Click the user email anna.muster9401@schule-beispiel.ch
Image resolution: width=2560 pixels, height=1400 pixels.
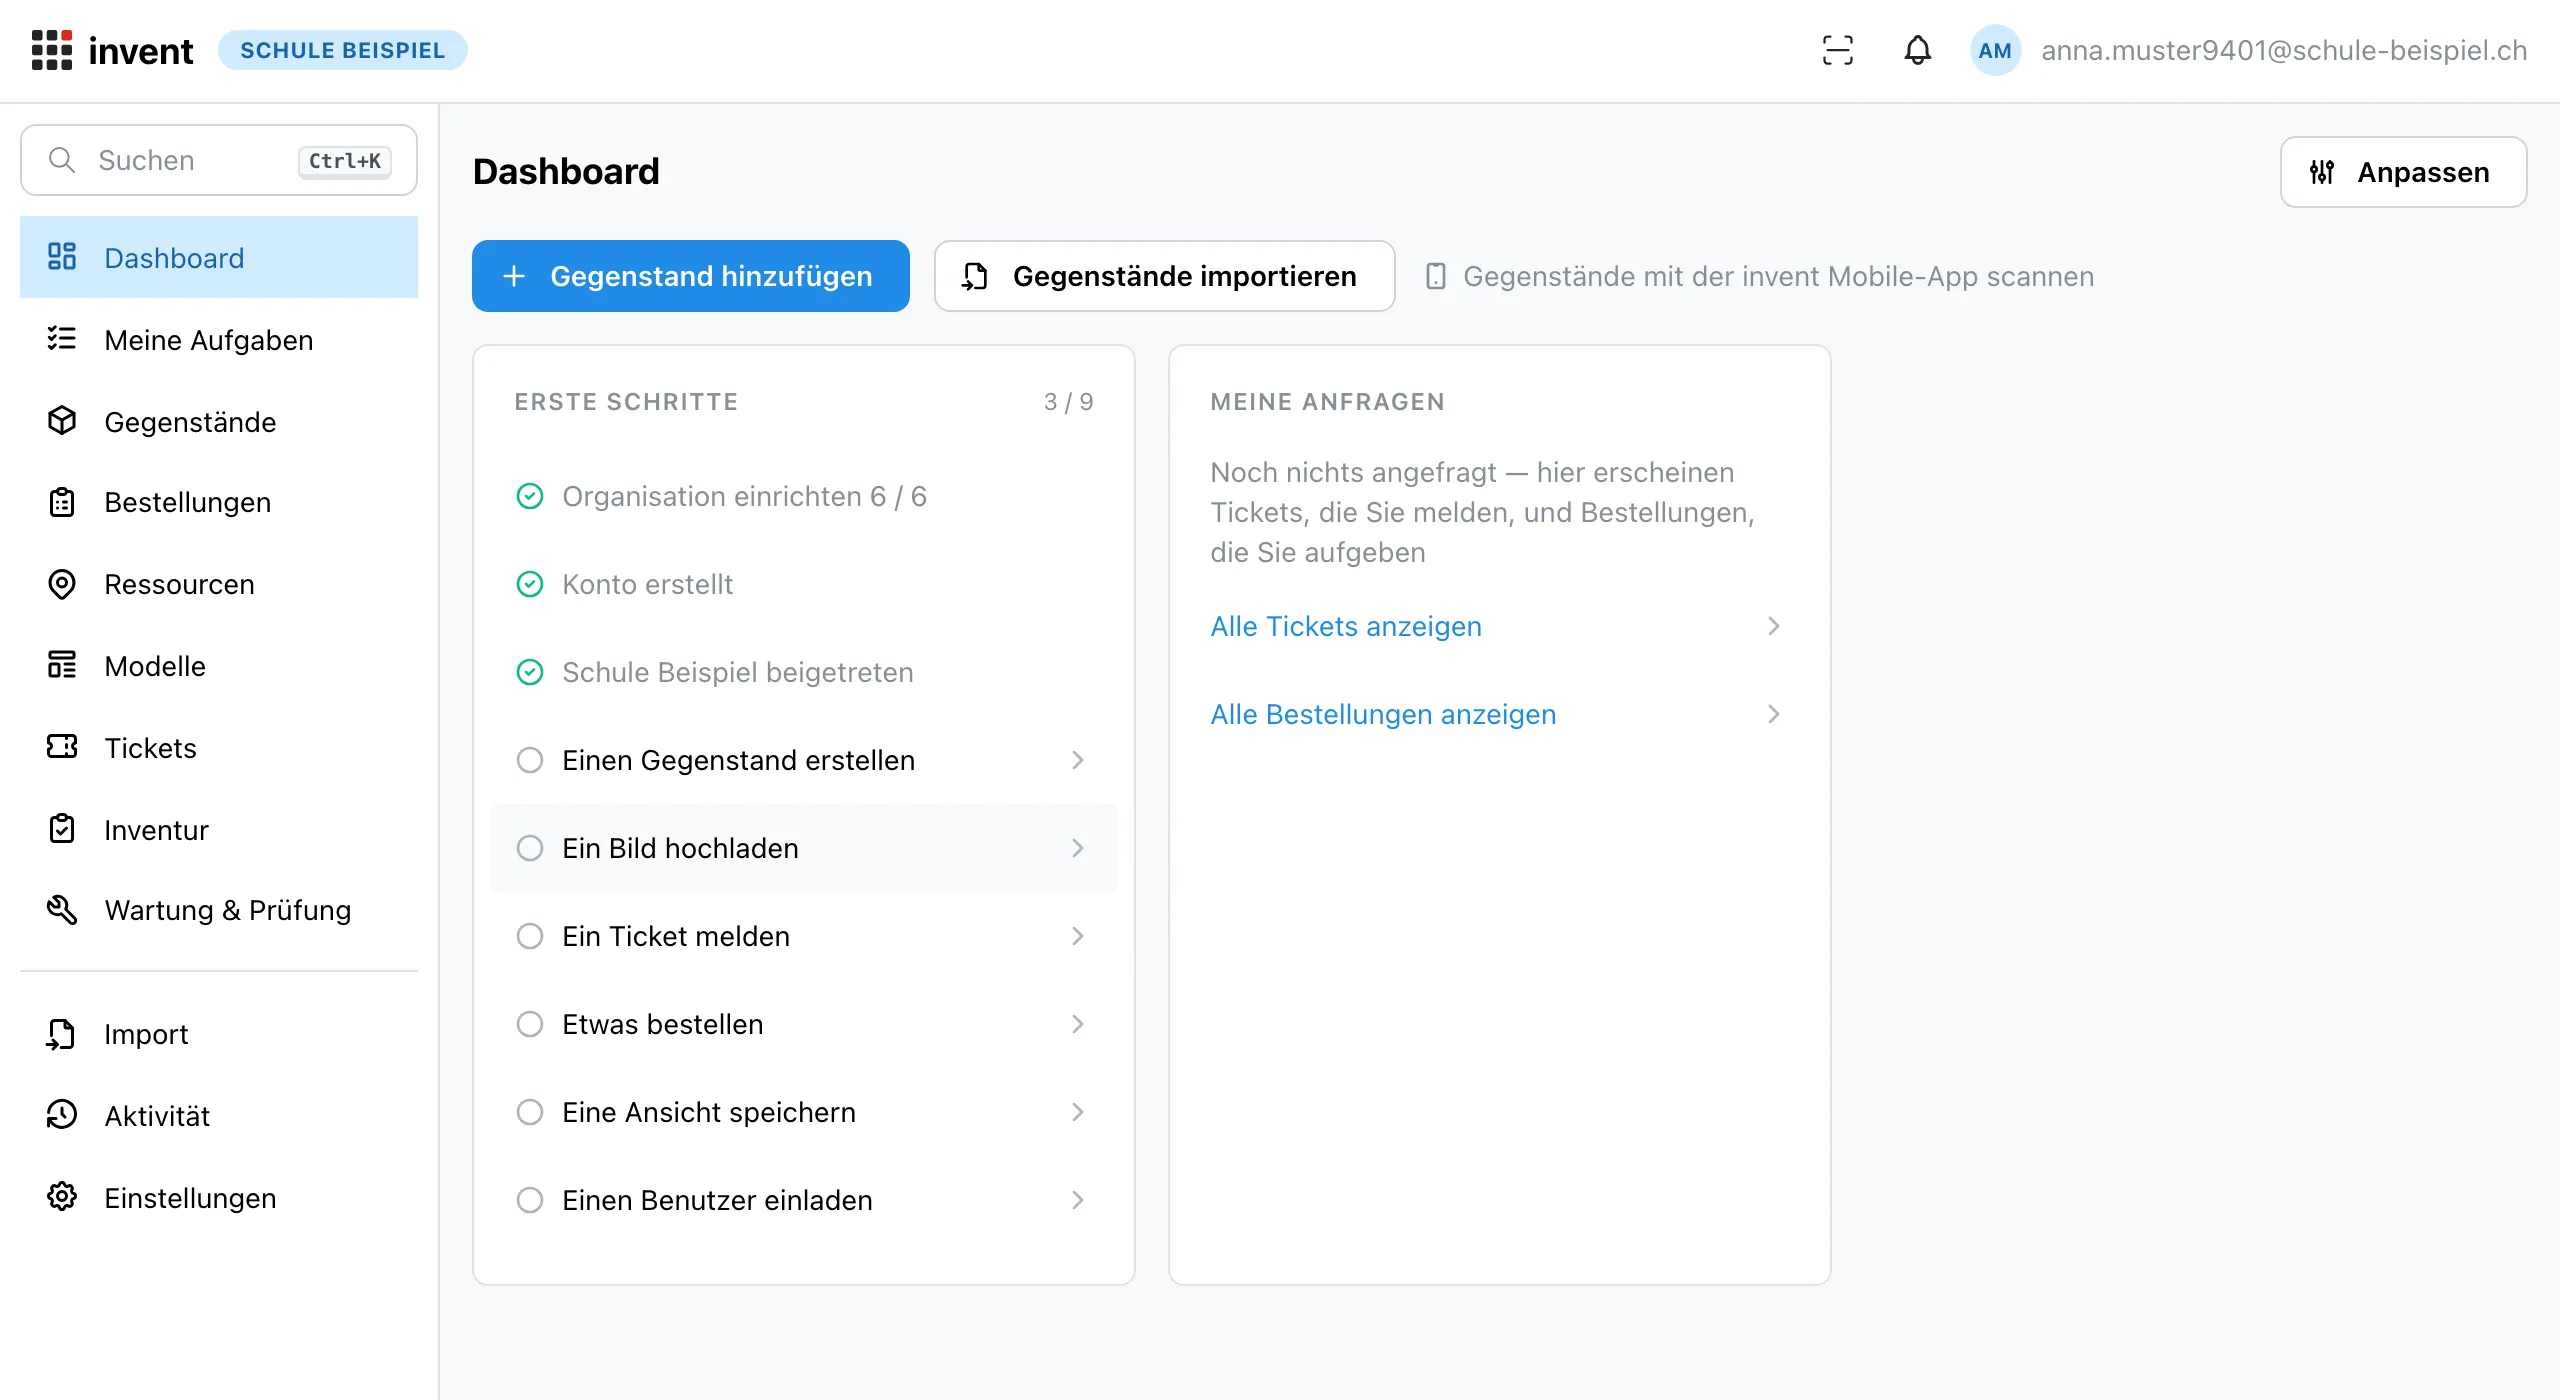[2284, 50]
